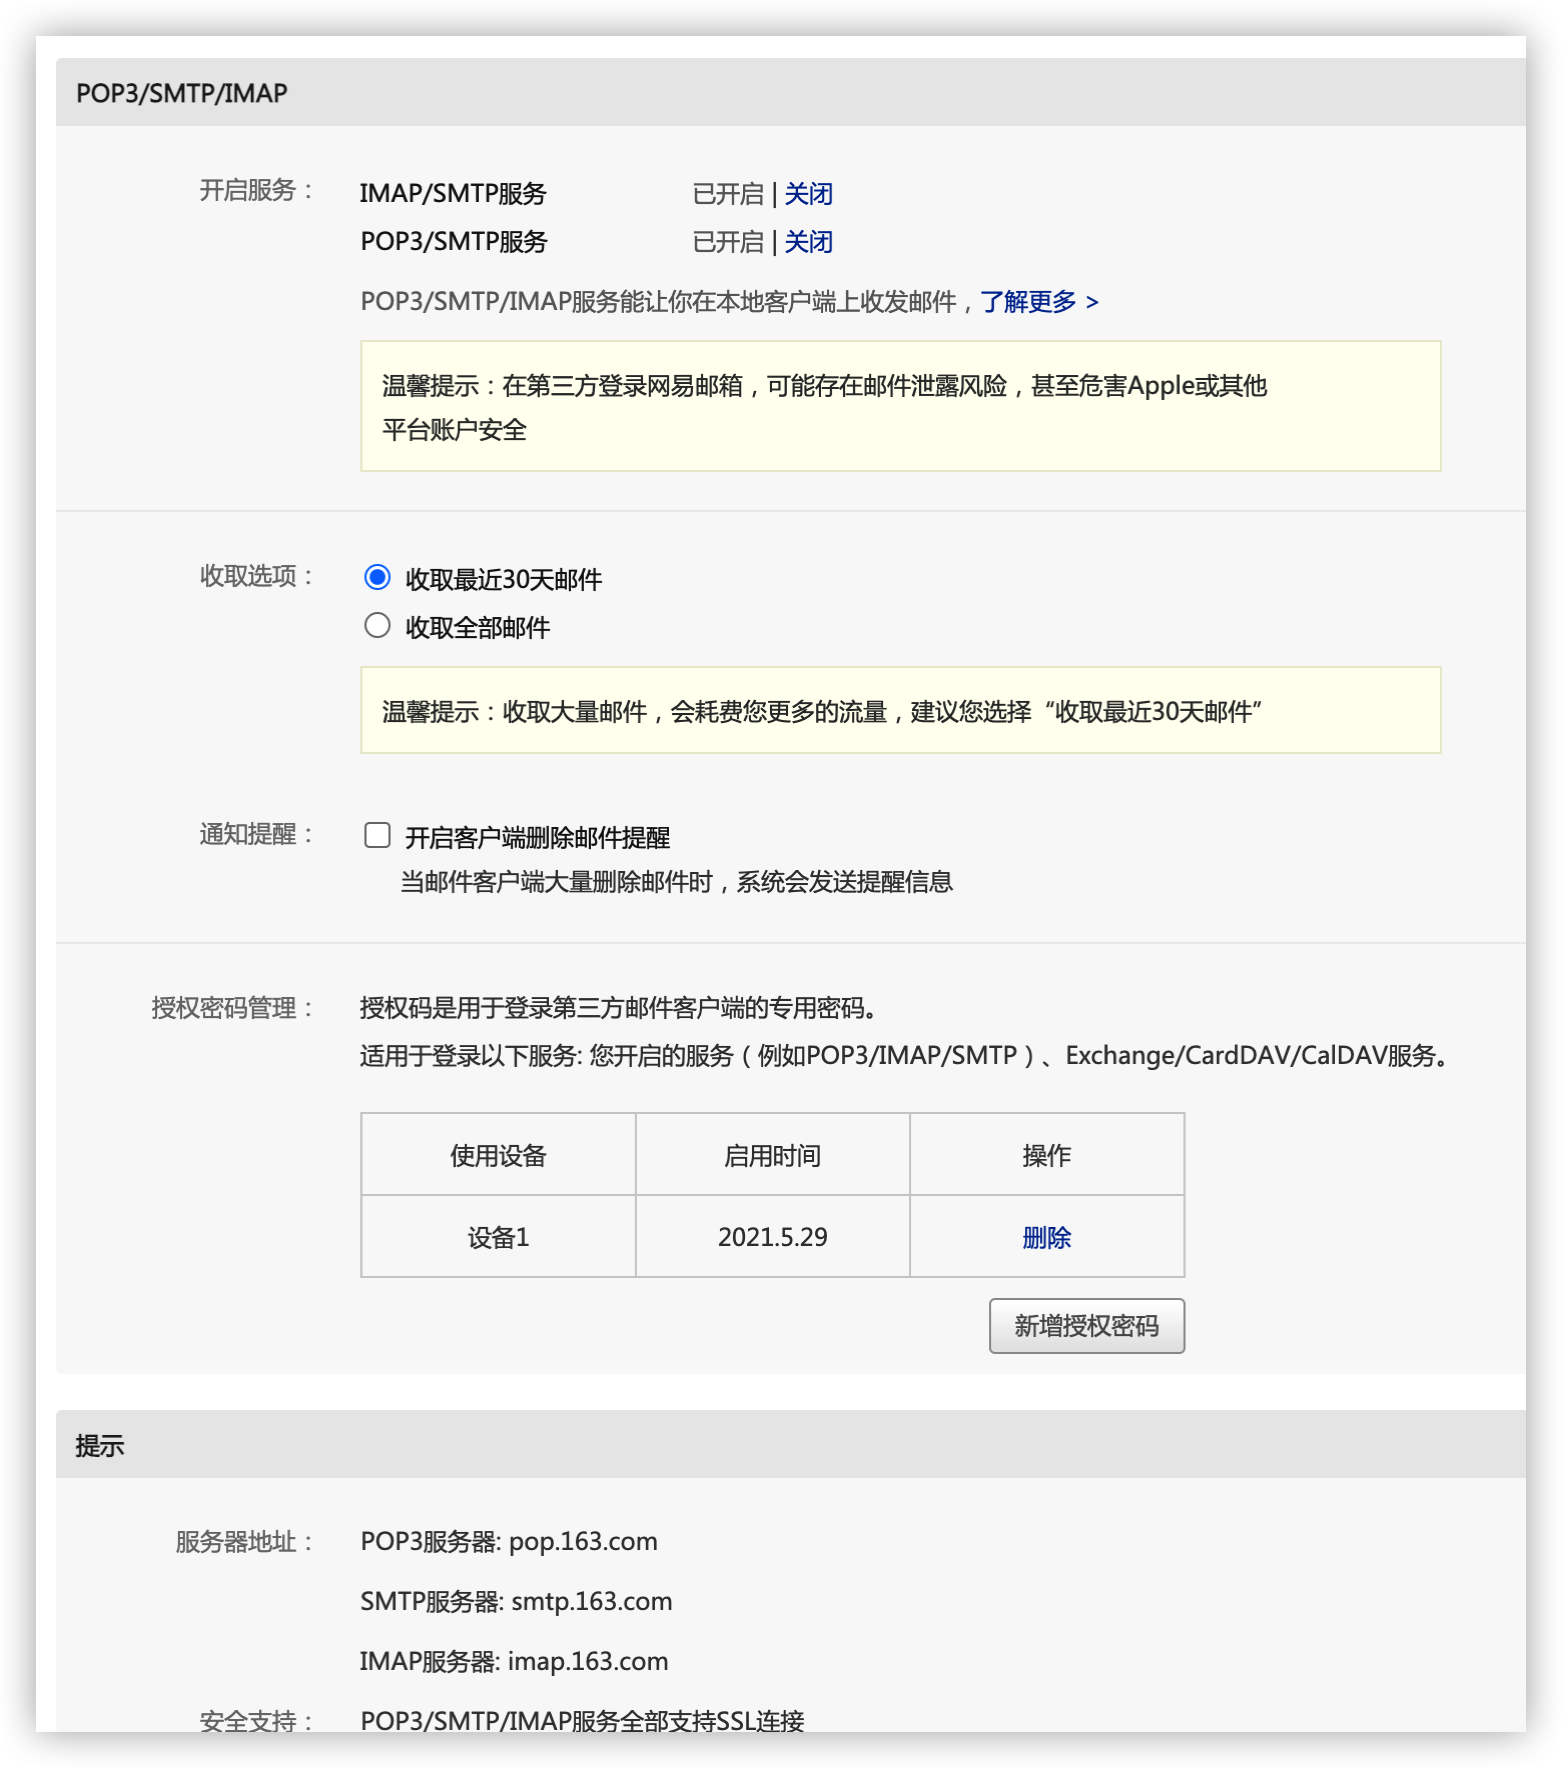This screenshot has width=1562, height=1768.
Task: Select 收取全部邮件 radio option
Action: [377, 625]
